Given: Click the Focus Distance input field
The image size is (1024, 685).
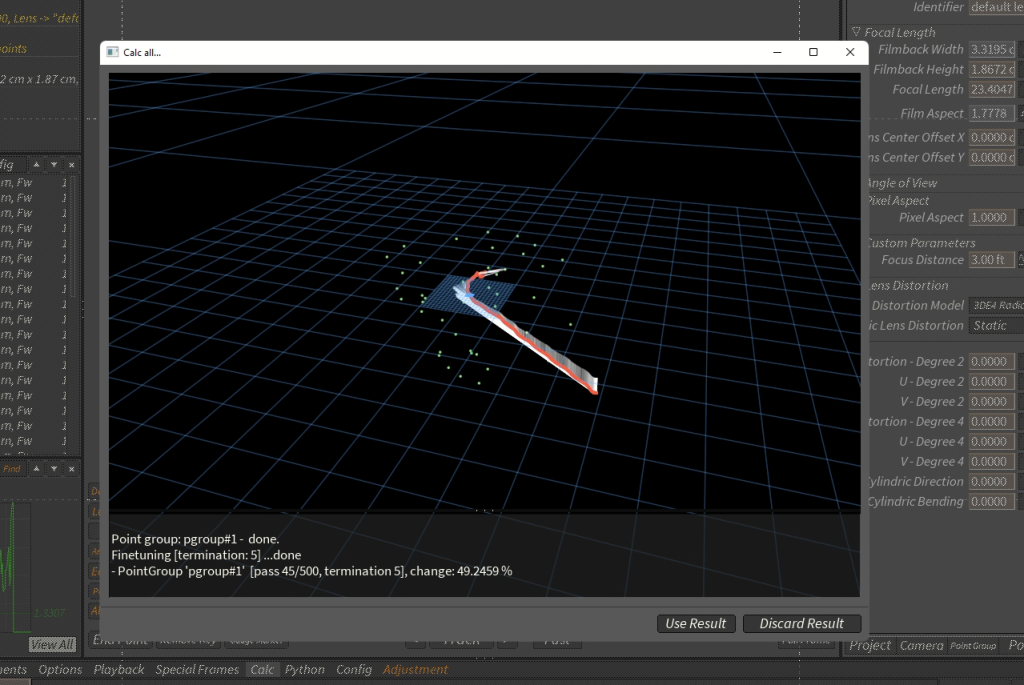Looking at the screenshot, I should (990, 259).
